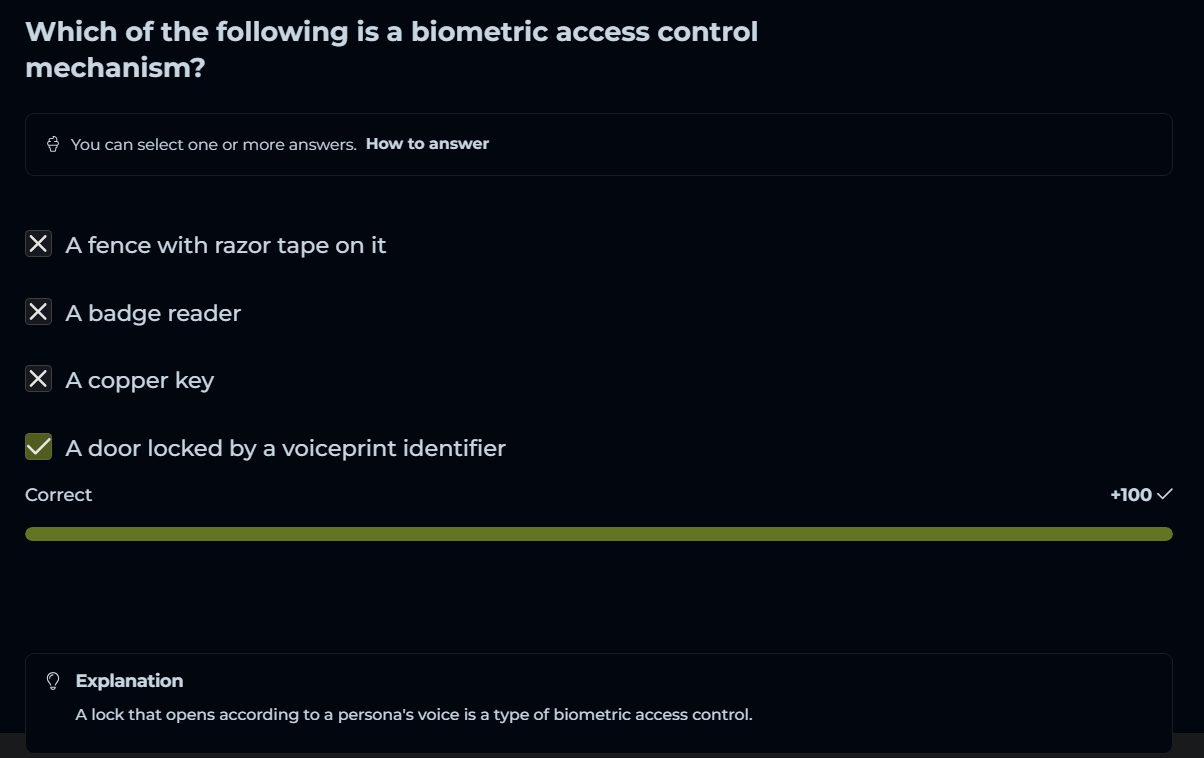Click the checkmark icon after +100
This screenshot has width=1204, height=758.
point(1164,494)
